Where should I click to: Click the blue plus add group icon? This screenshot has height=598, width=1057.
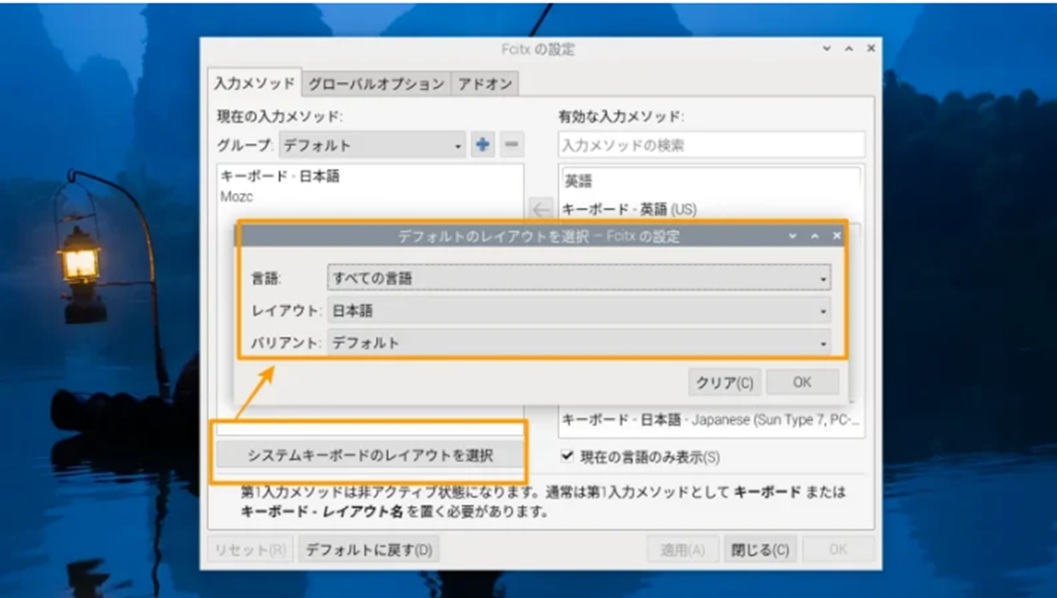pyautogui.click(x=483, y=145)
